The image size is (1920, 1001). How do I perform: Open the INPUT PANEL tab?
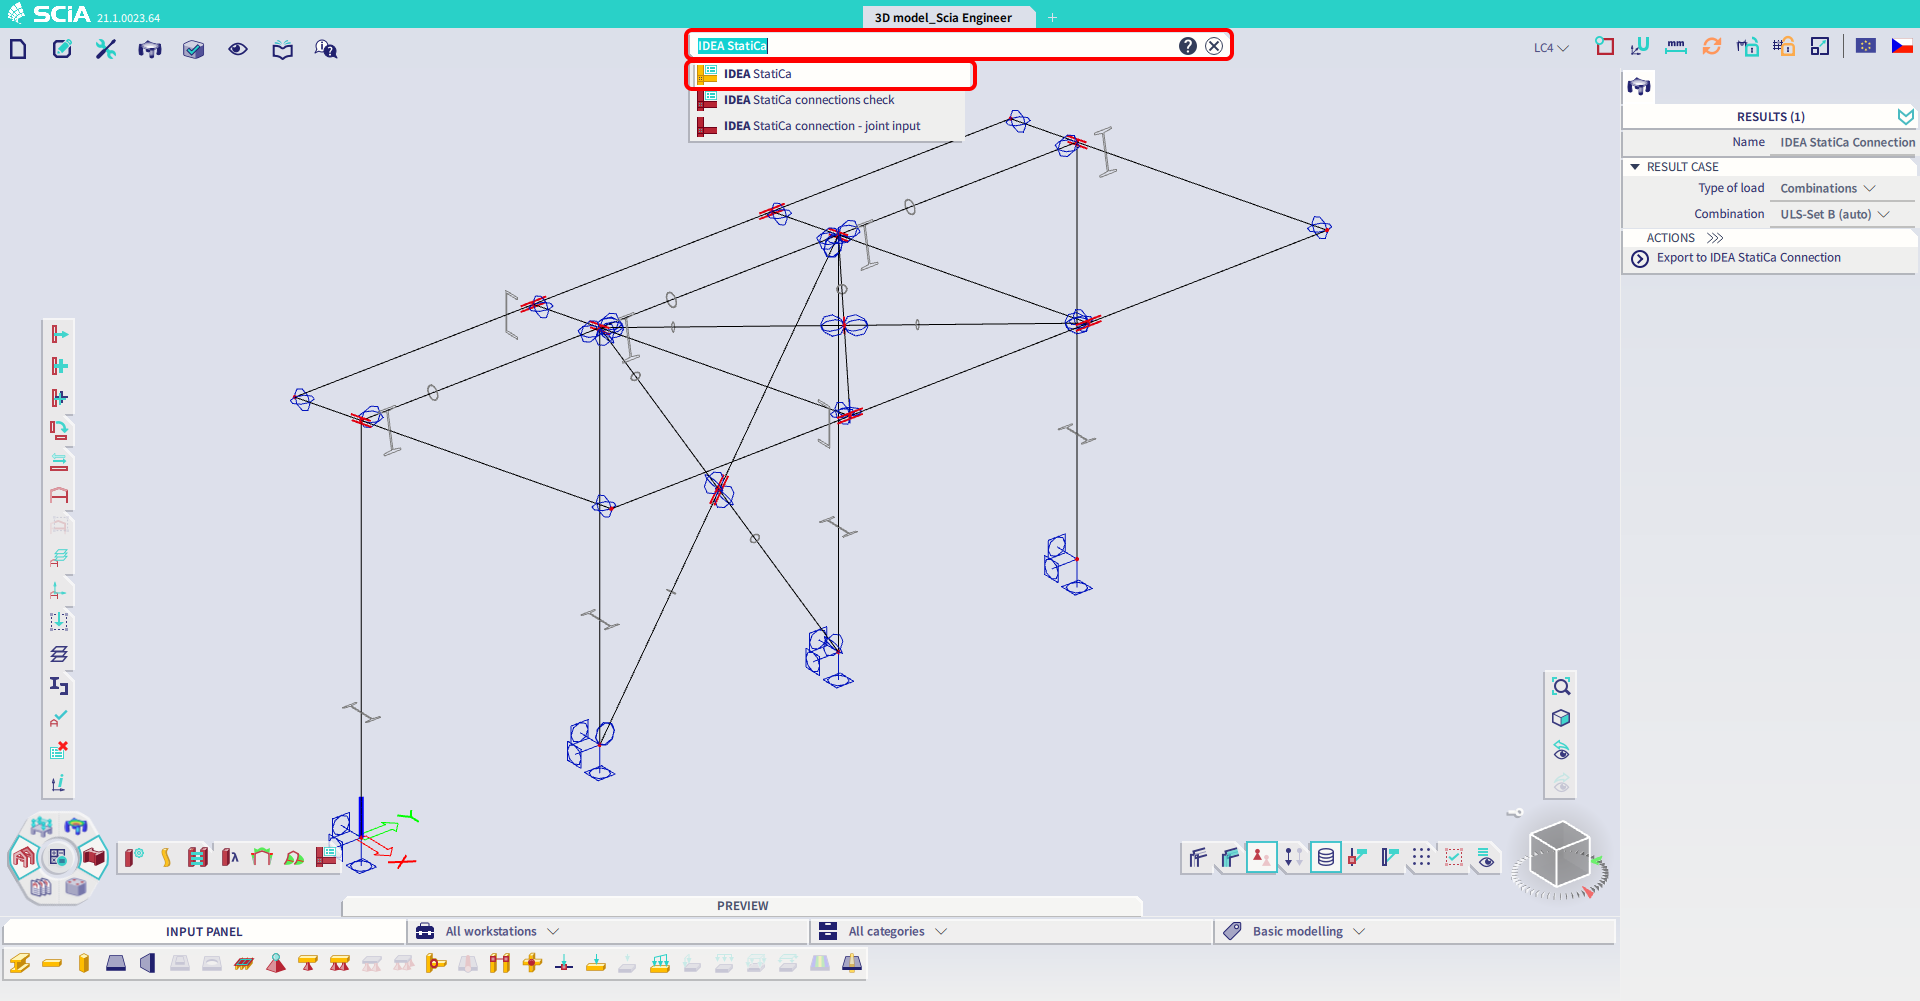(x=204, y=931)
